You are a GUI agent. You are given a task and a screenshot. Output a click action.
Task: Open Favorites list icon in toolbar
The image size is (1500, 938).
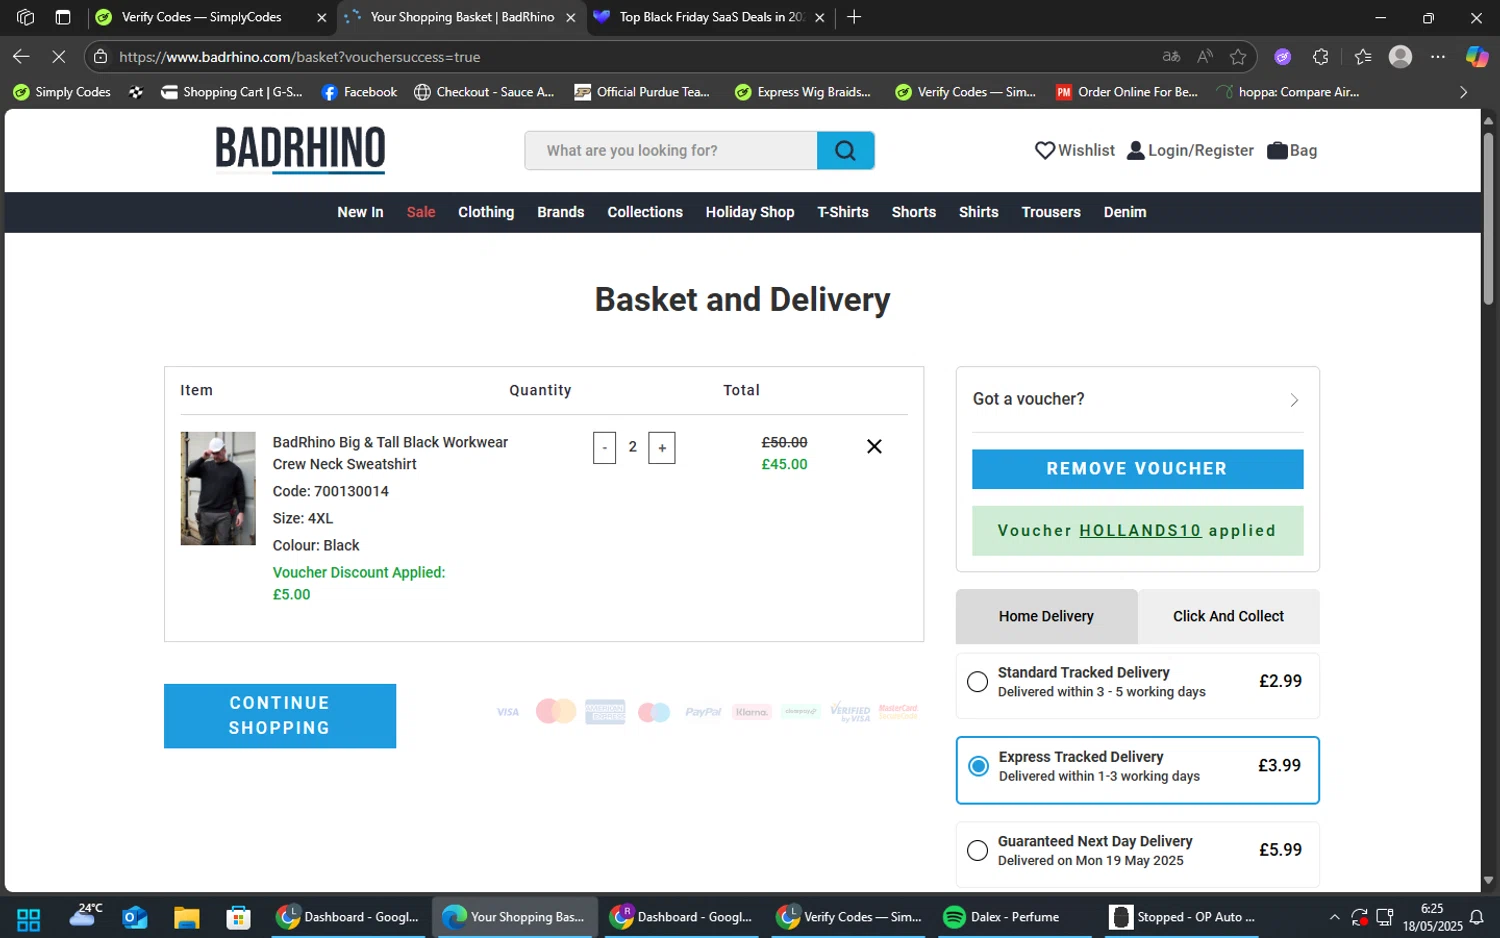coord(1363,57)
